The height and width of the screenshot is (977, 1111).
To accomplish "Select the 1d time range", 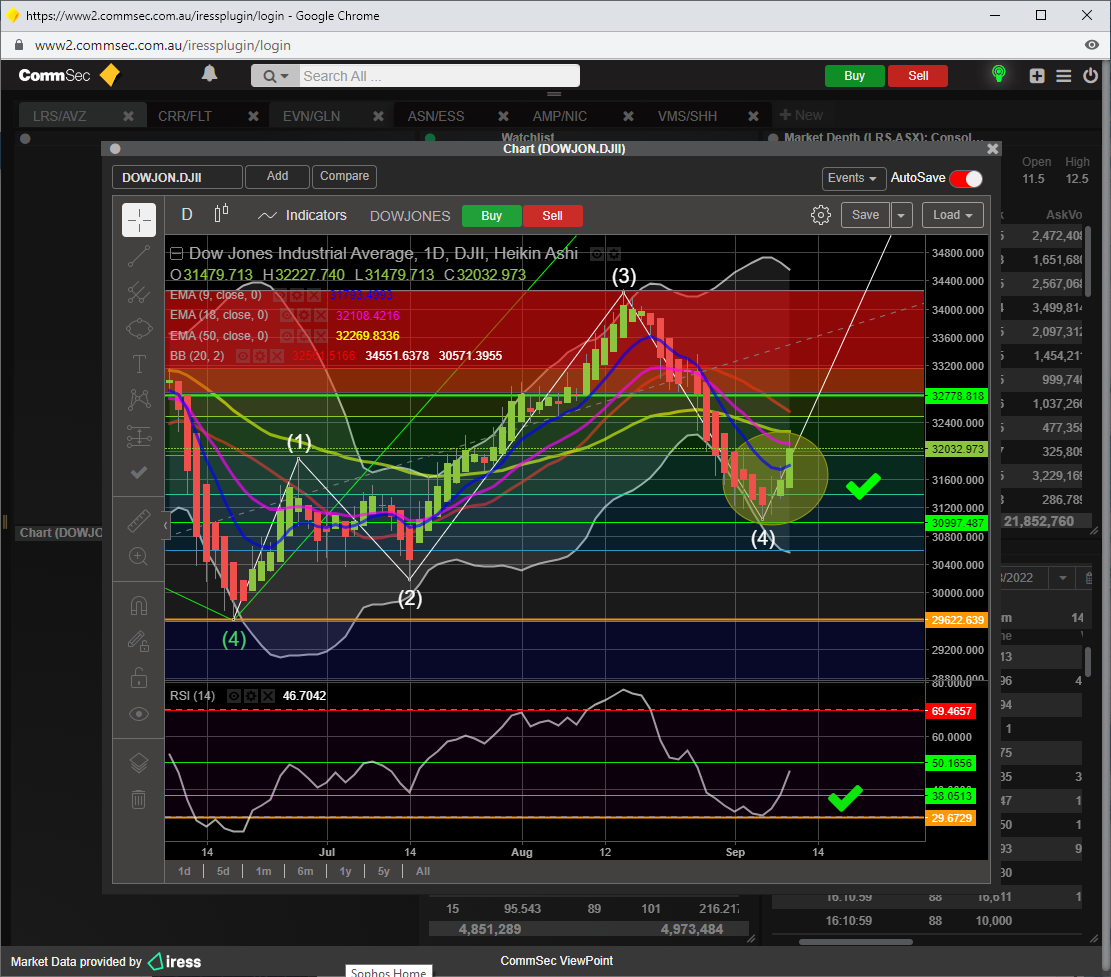I will click(x=184, y=871).
